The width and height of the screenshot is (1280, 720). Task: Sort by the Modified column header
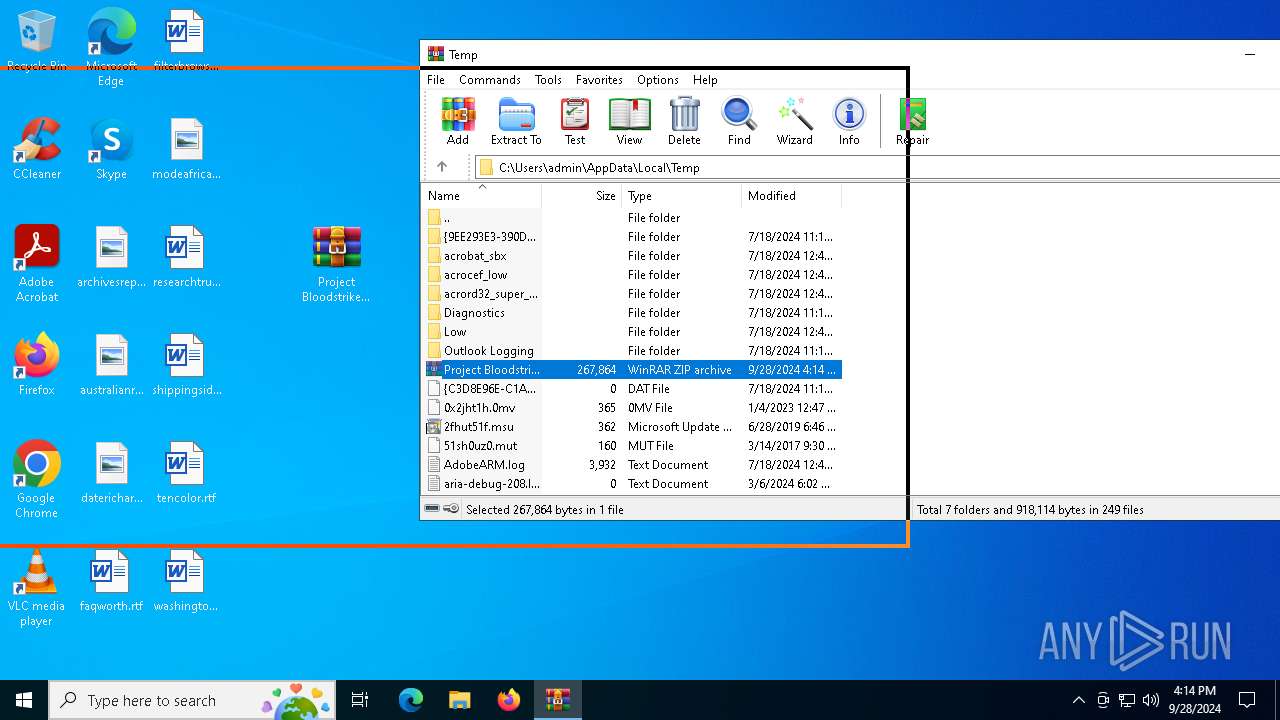792,196
